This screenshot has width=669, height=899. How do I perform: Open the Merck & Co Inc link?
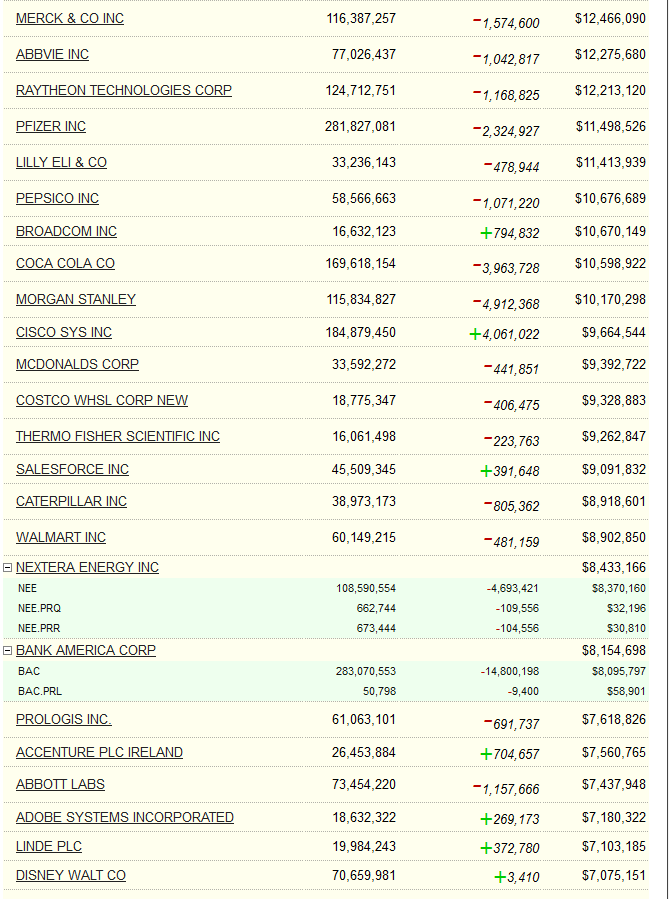click(70, 18)
